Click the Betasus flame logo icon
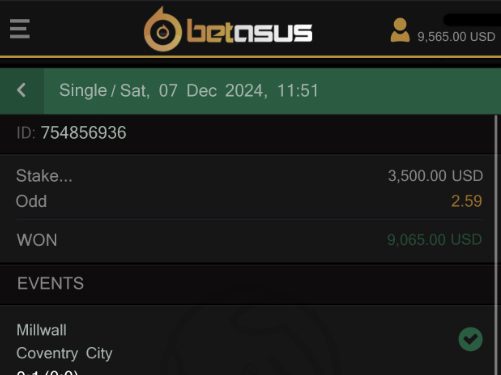The image size is (501, 375). coord(163,30)
